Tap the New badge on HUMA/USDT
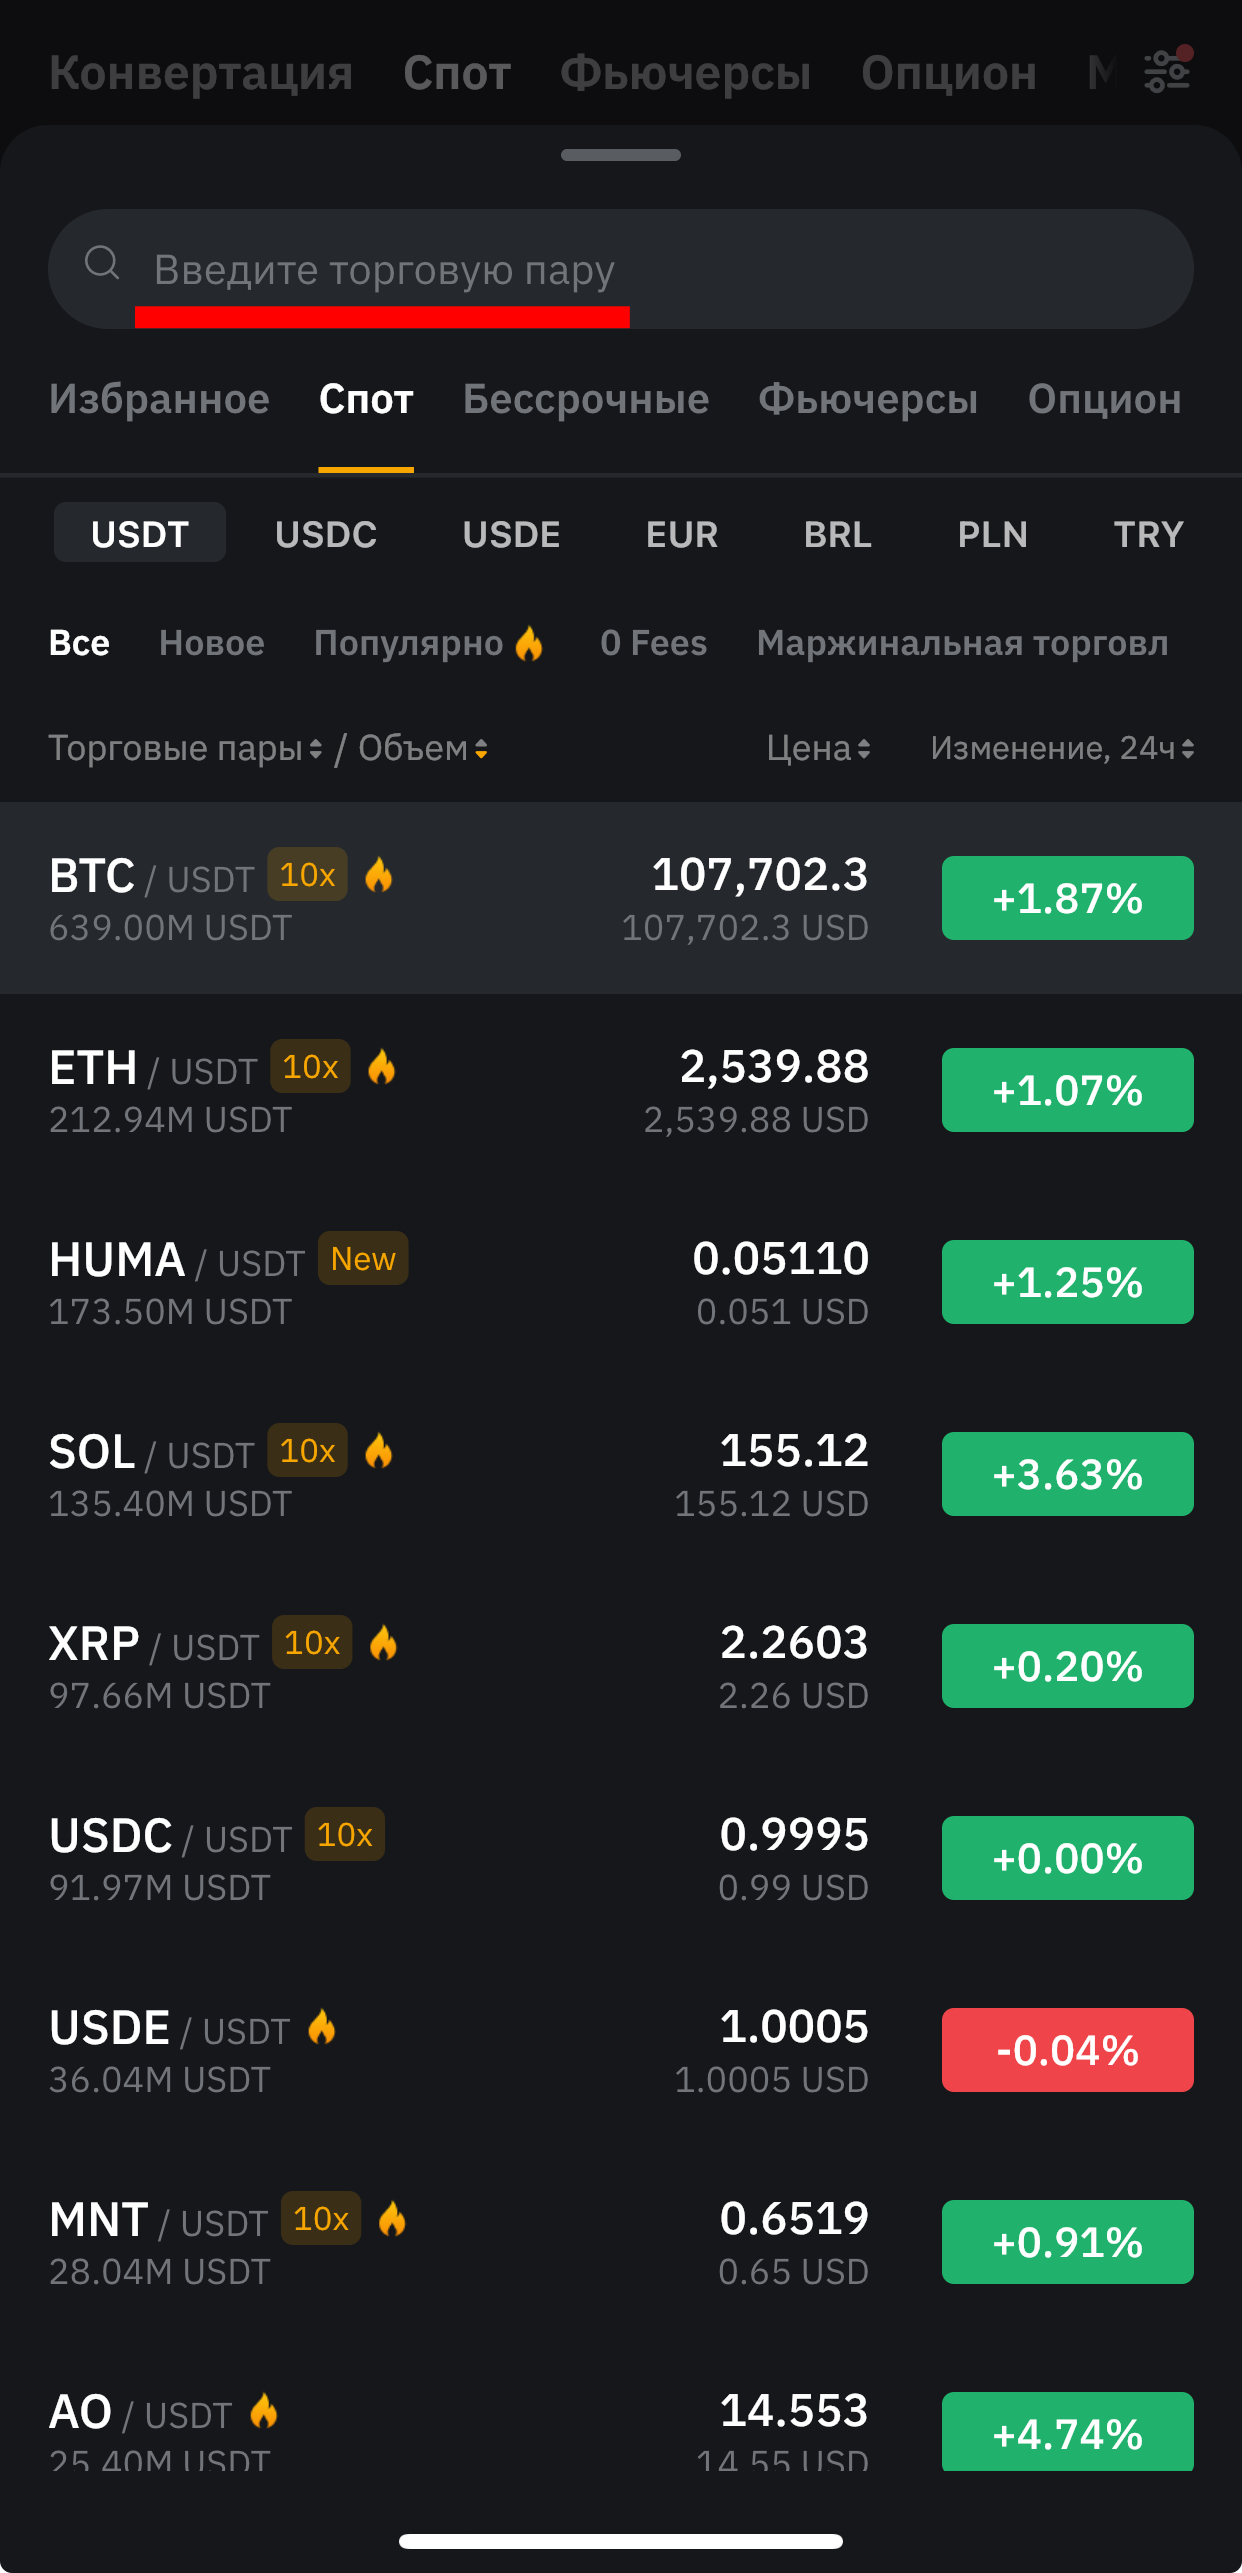The height and width of the screenshot is (2573, 1242). pos(363,1259)
